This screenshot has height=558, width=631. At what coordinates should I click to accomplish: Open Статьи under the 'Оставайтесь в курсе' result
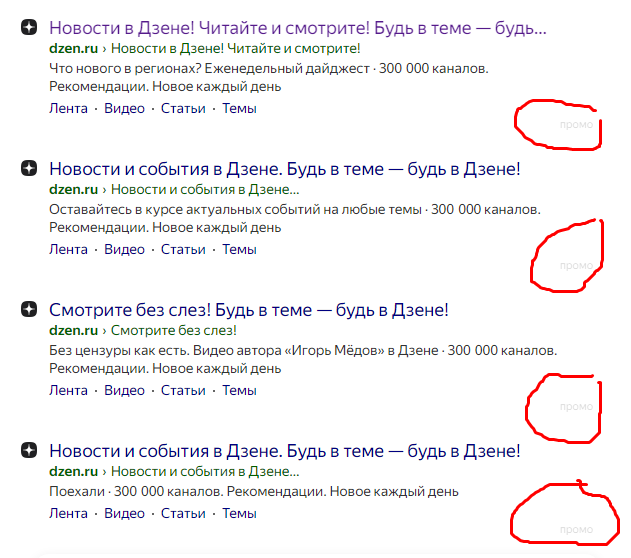(x=183, y=249)
